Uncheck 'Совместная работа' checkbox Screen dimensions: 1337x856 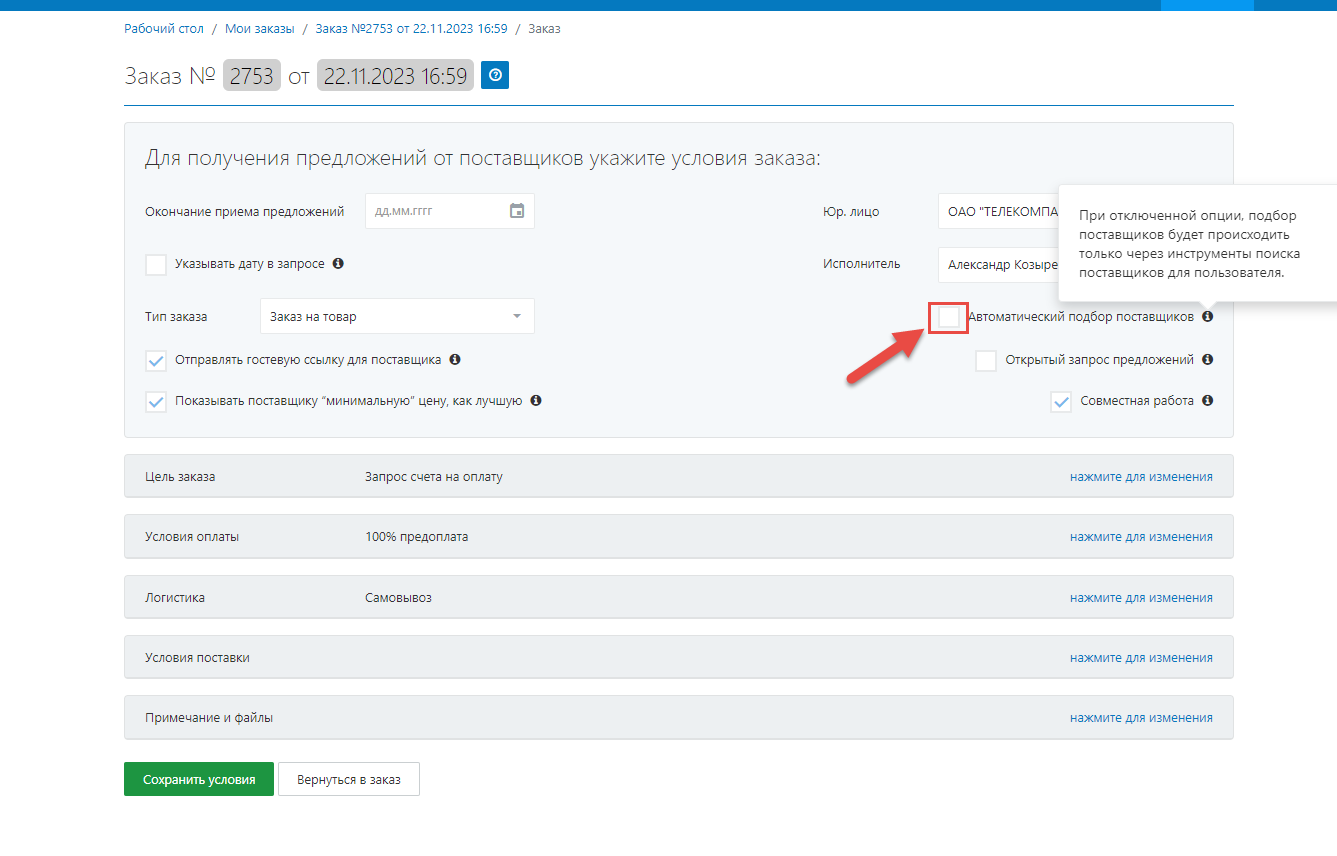1061,402
